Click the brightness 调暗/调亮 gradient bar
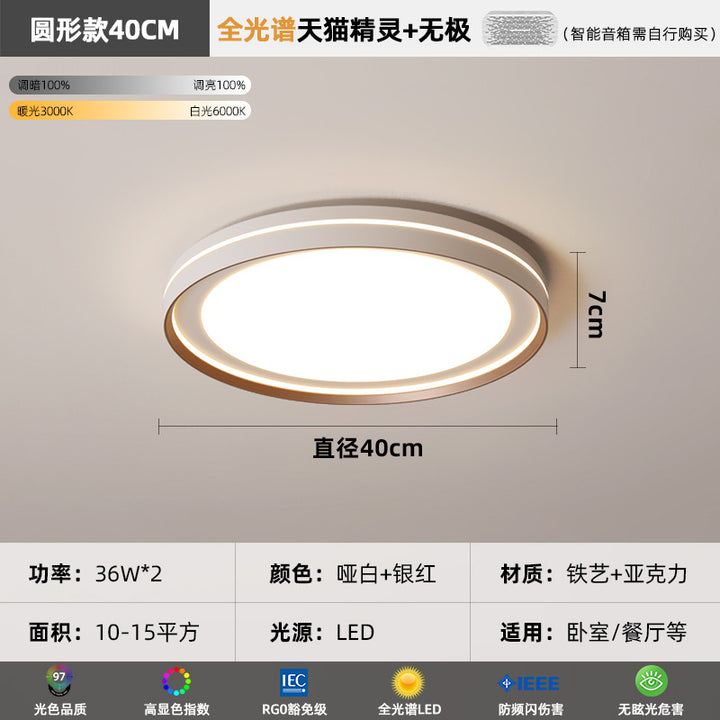The image size is (720, 720). (130, 85)
